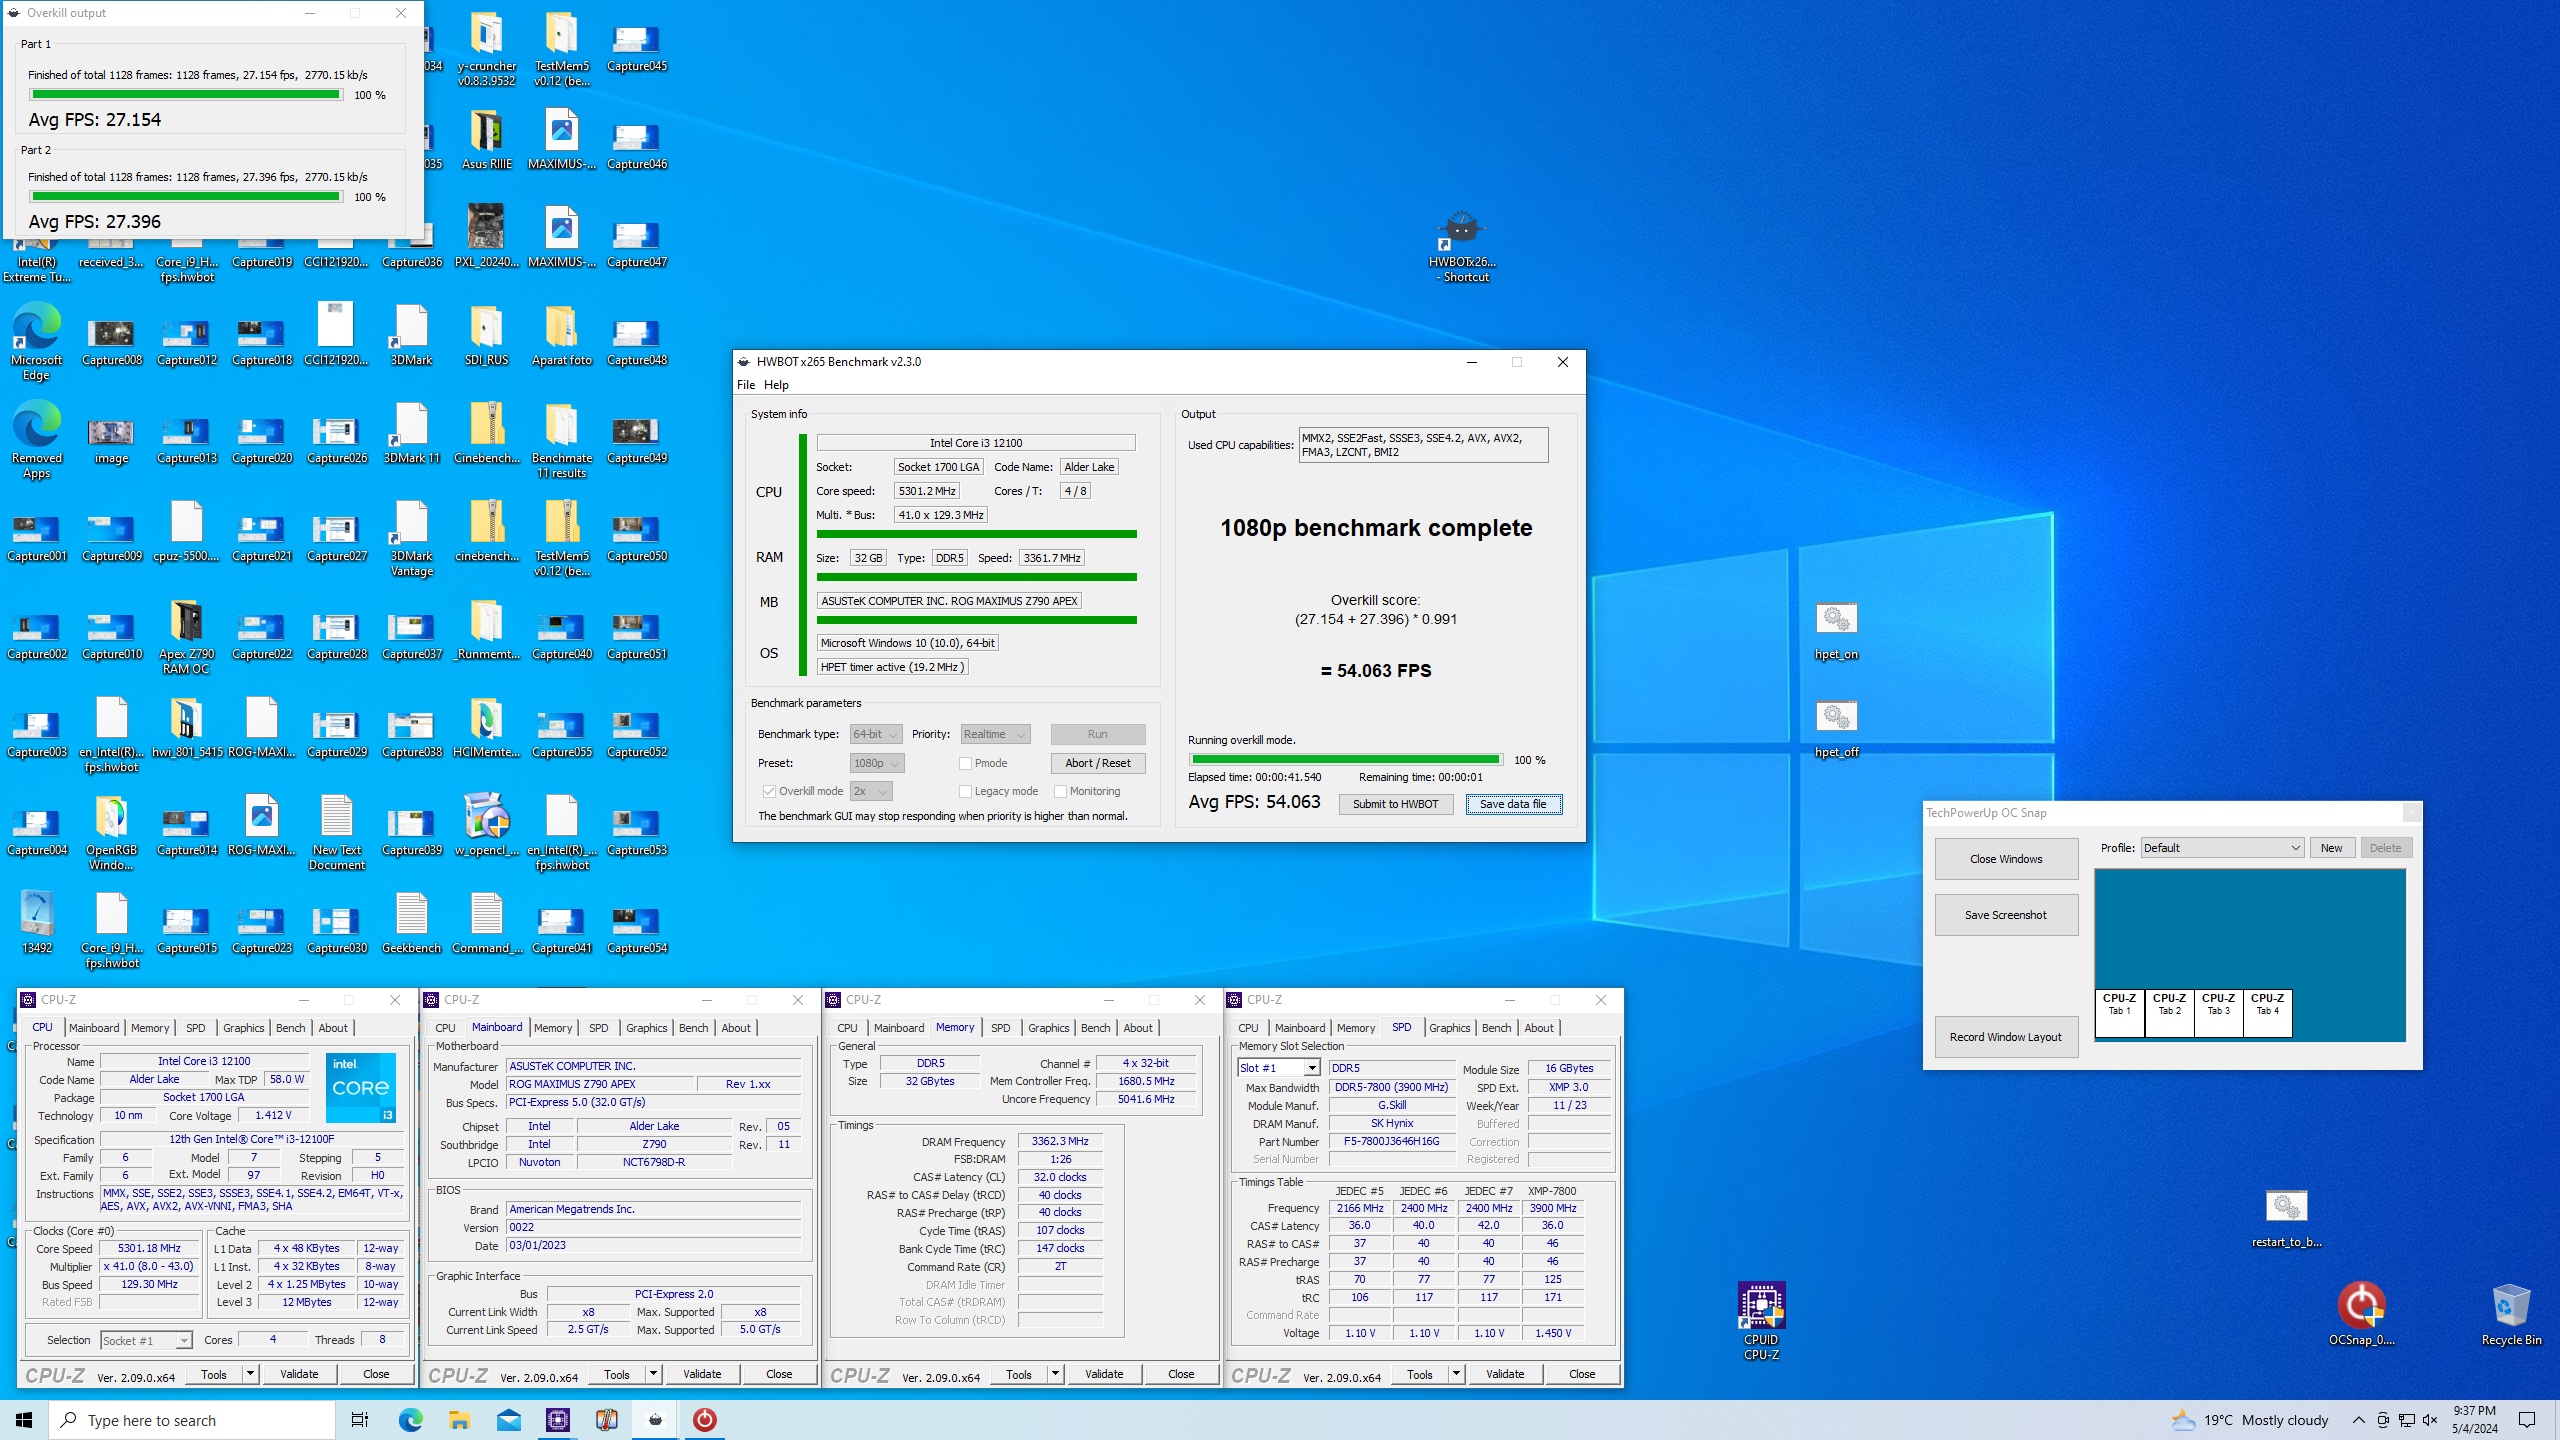The width and height of the screenshot is (2560, 1440).
Task: Click the Windows Start button
Action: (24, 1420)
